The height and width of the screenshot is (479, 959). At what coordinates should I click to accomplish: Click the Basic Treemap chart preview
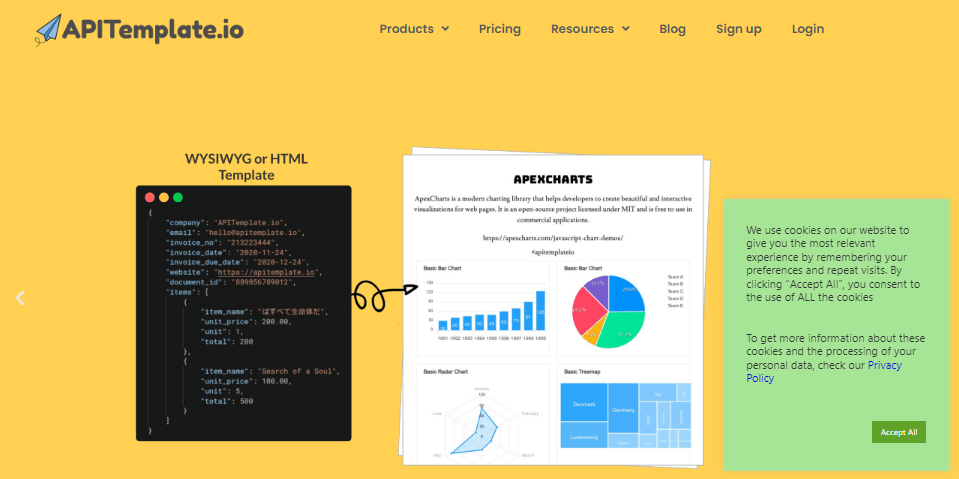[x=625, y=414]
